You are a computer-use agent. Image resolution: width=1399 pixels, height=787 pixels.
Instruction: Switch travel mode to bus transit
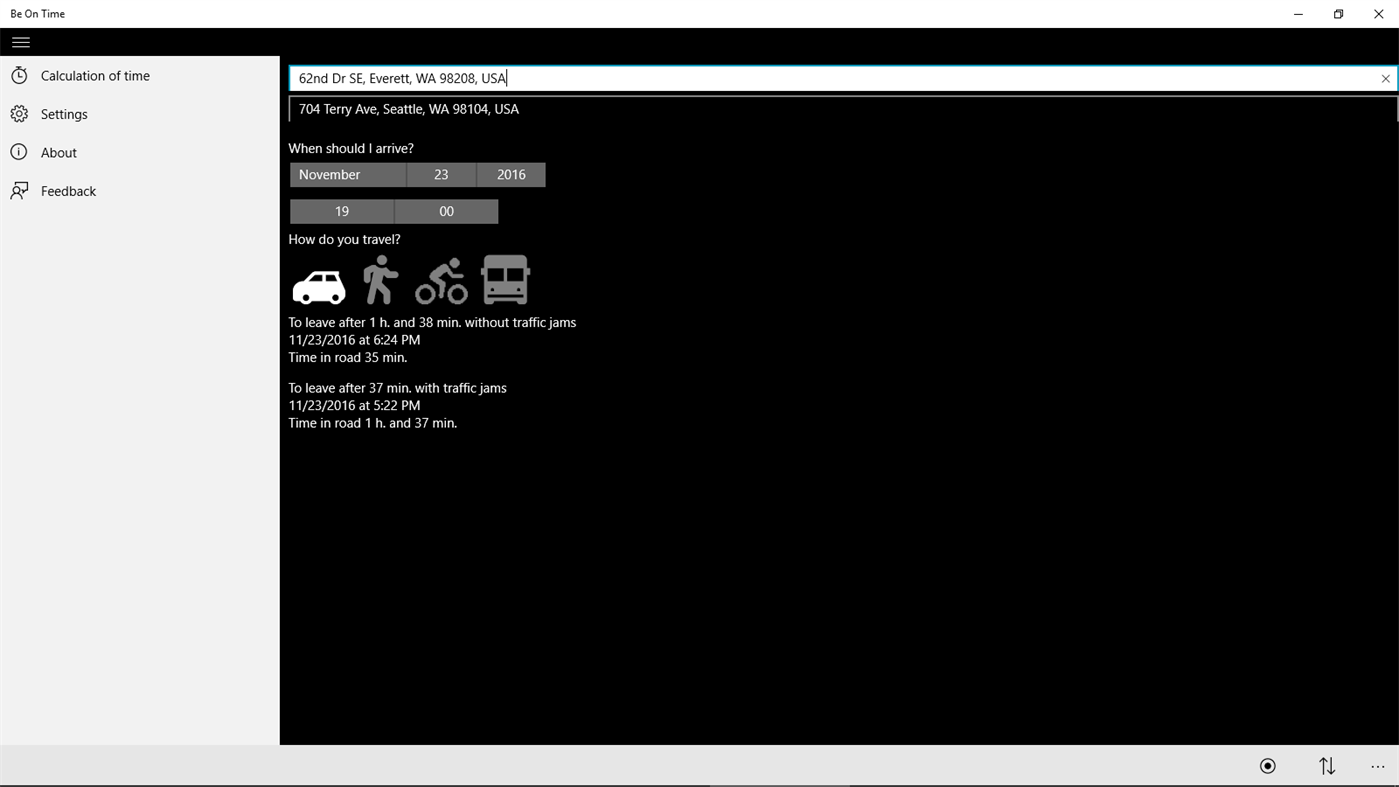point(504,280)
